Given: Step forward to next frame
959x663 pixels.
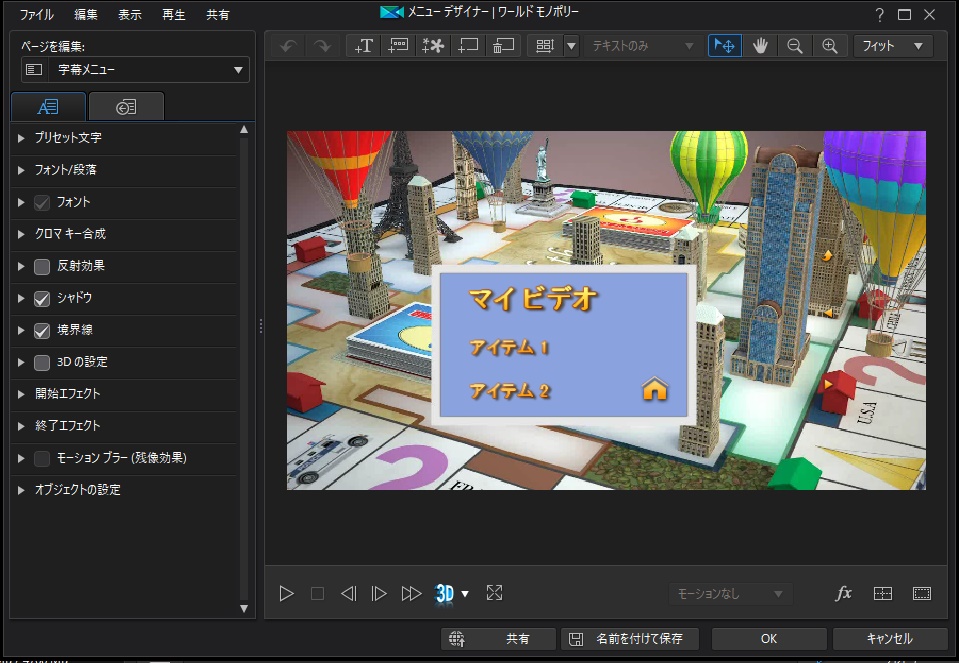Looking at the screenshot, I should (x=379, y=593).
